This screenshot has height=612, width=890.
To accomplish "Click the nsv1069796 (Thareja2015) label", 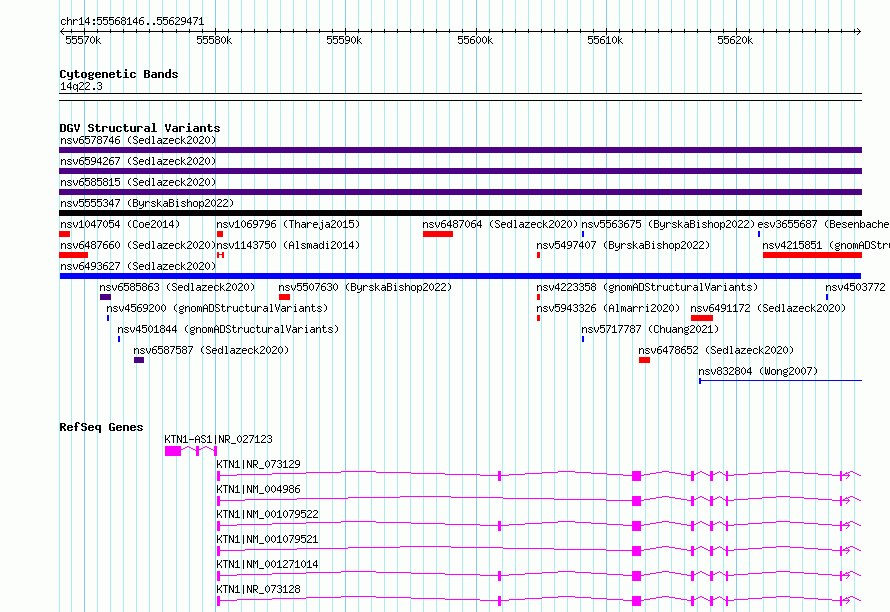I will click(288, 224).
